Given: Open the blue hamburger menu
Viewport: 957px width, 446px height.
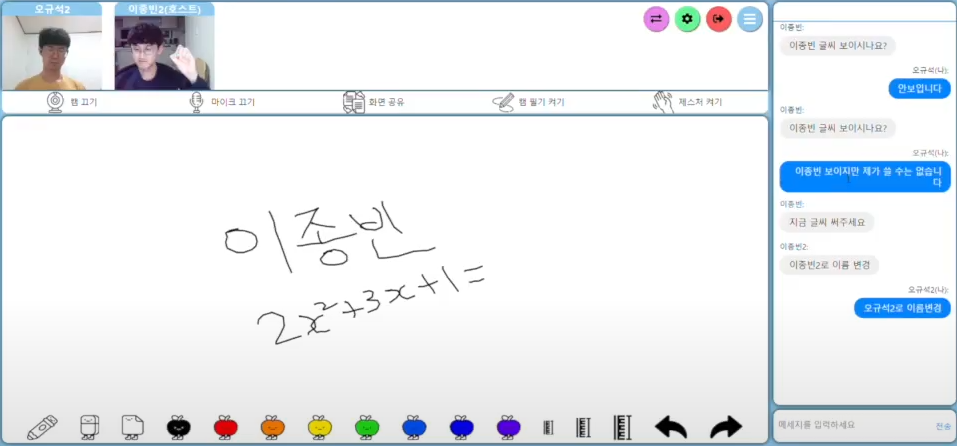Looking at the screenshot, I should pos(749,20).
